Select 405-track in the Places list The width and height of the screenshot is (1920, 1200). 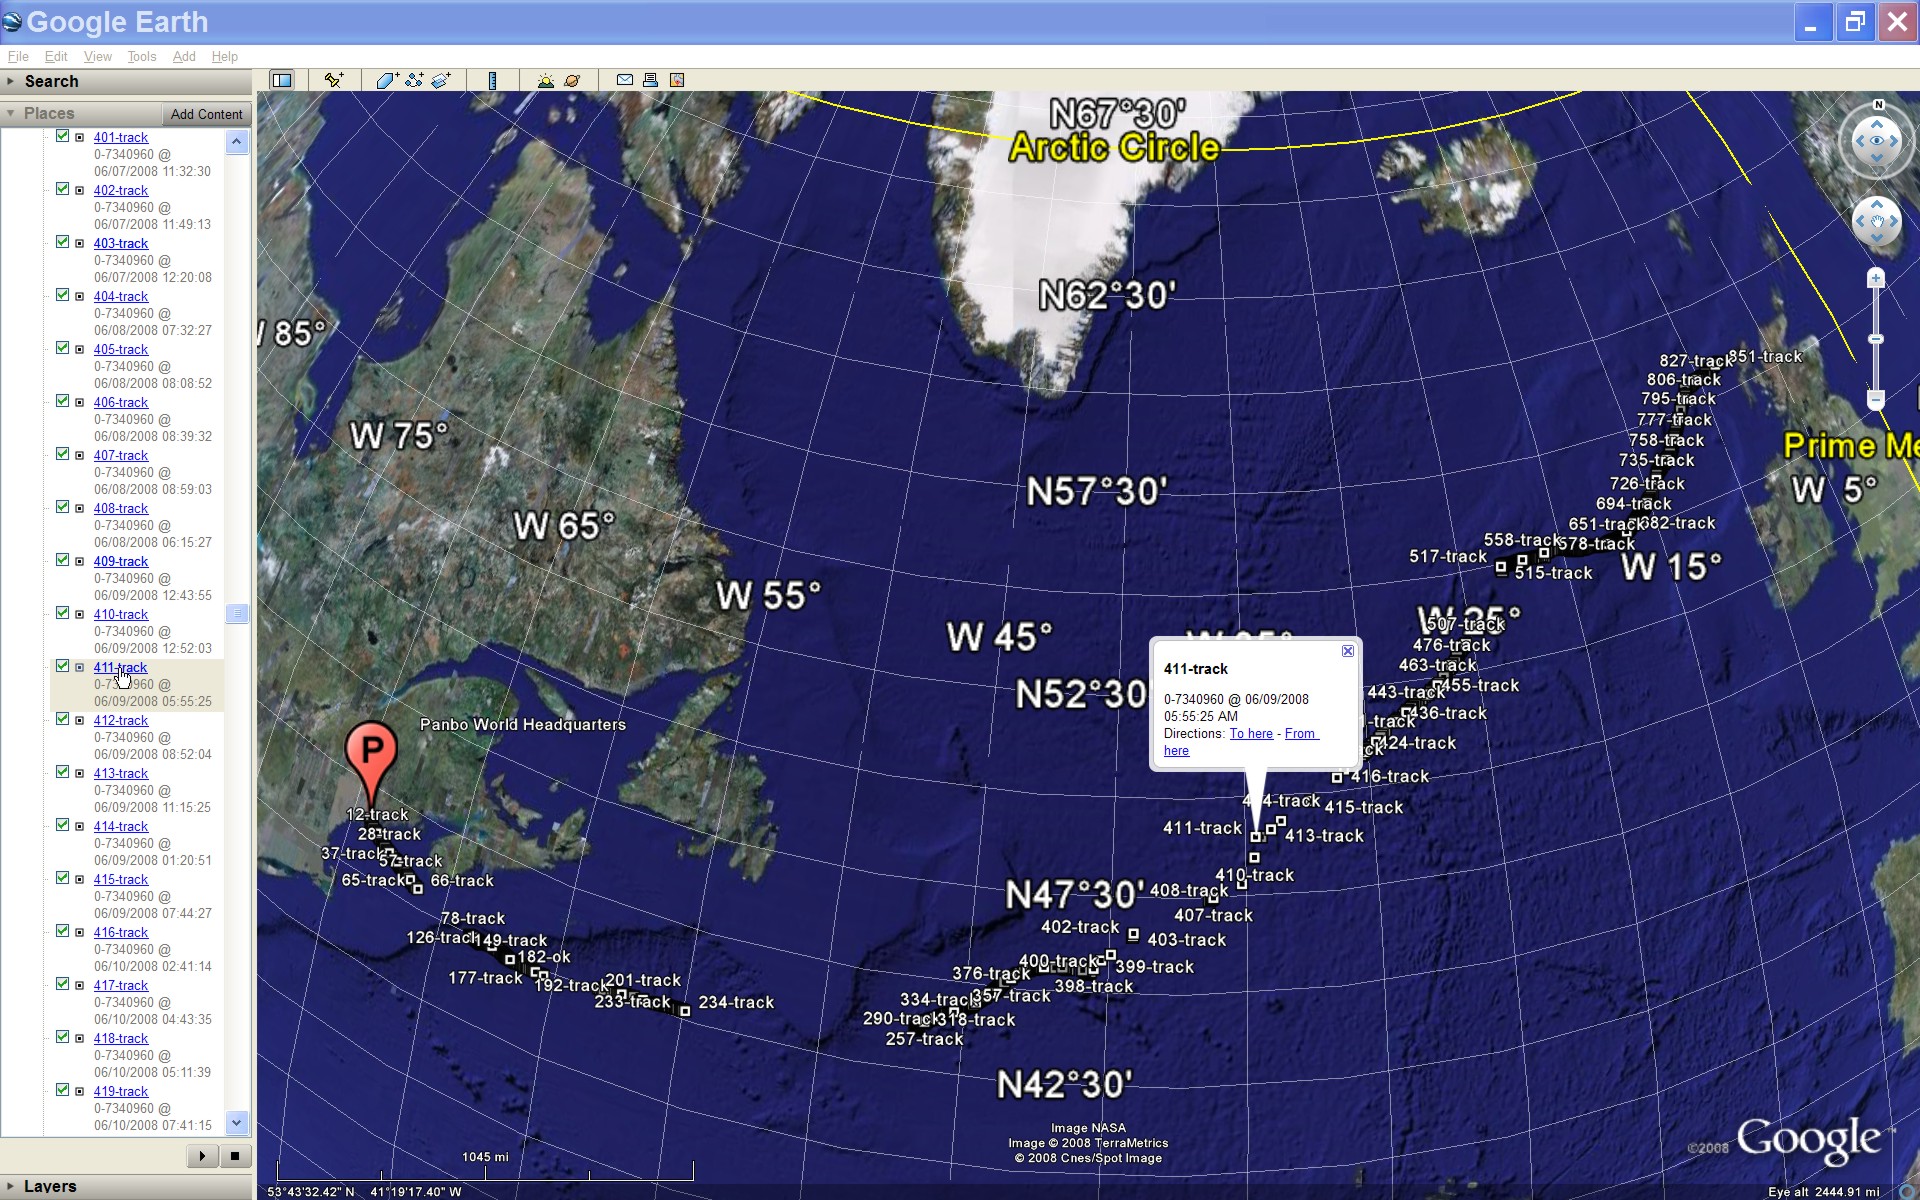tap(121, 349)
